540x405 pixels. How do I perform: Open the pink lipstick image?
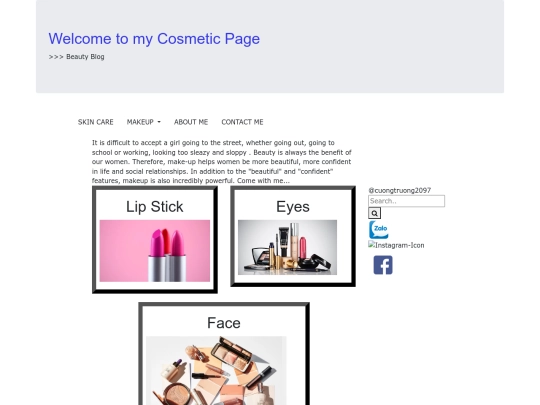pos(155,251)
